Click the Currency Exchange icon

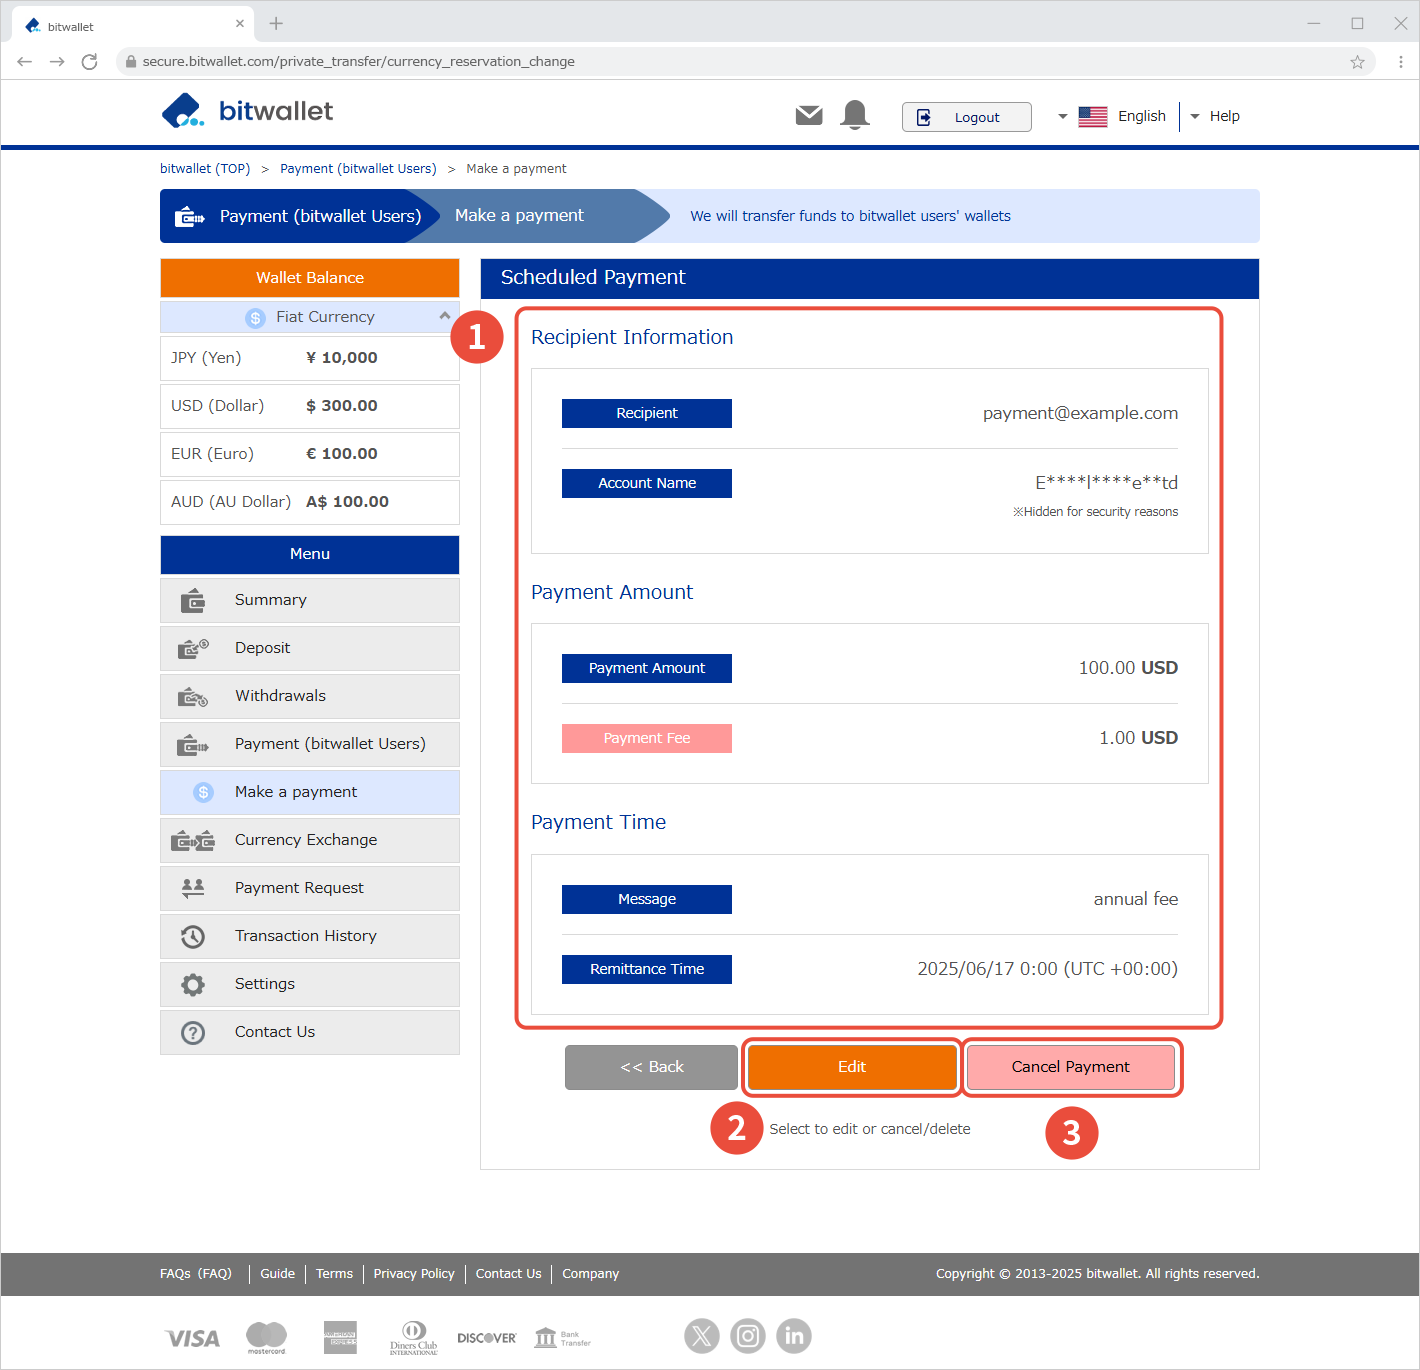(193, 841)
